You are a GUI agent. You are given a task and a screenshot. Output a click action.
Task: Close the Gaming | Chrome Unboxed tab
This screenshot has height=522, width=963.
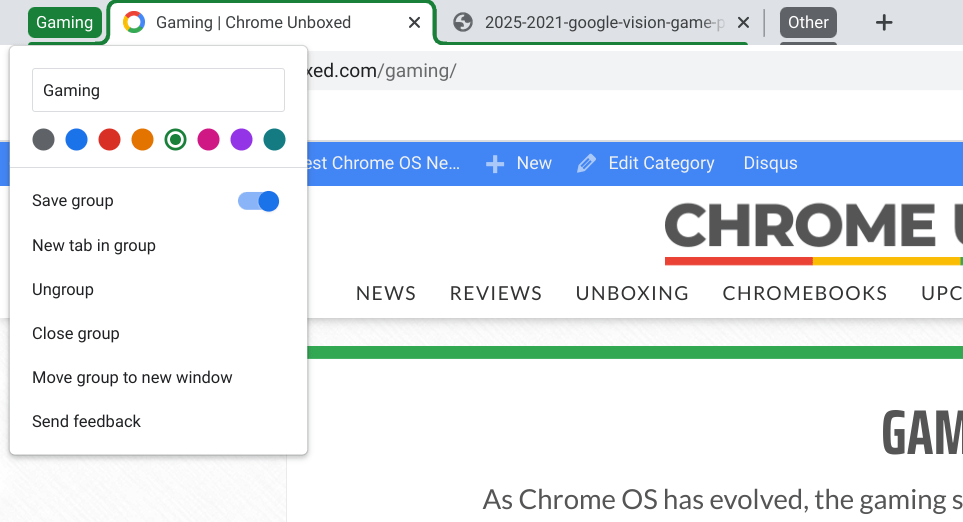point(415,23)
